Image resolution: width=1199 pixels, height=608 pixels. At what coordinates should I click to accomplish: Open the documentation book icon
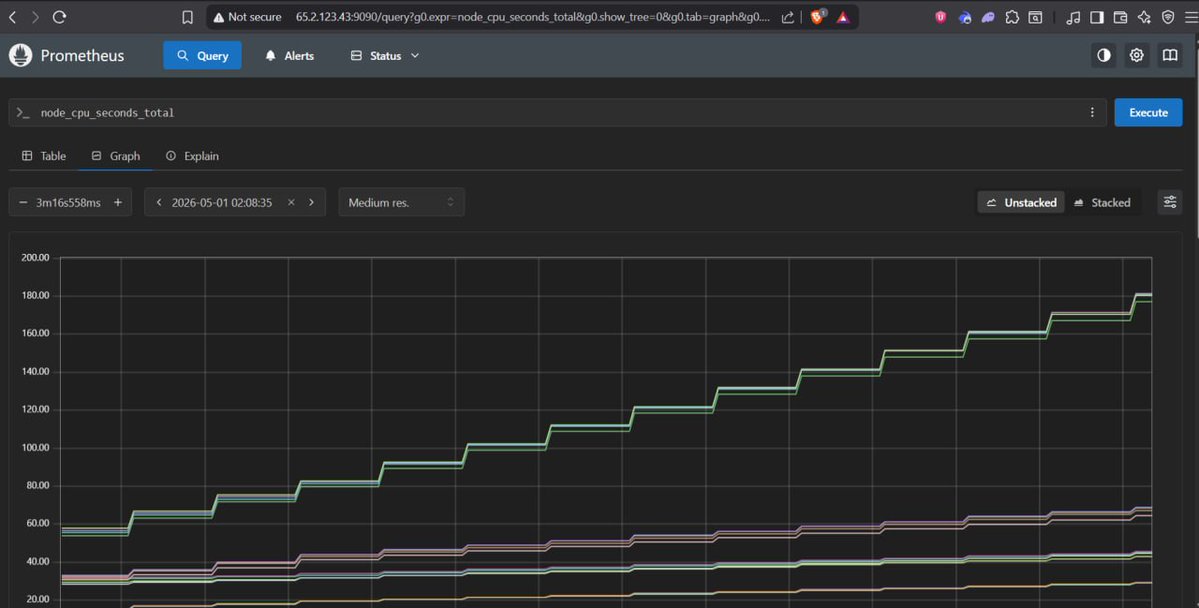(1170, 55)
